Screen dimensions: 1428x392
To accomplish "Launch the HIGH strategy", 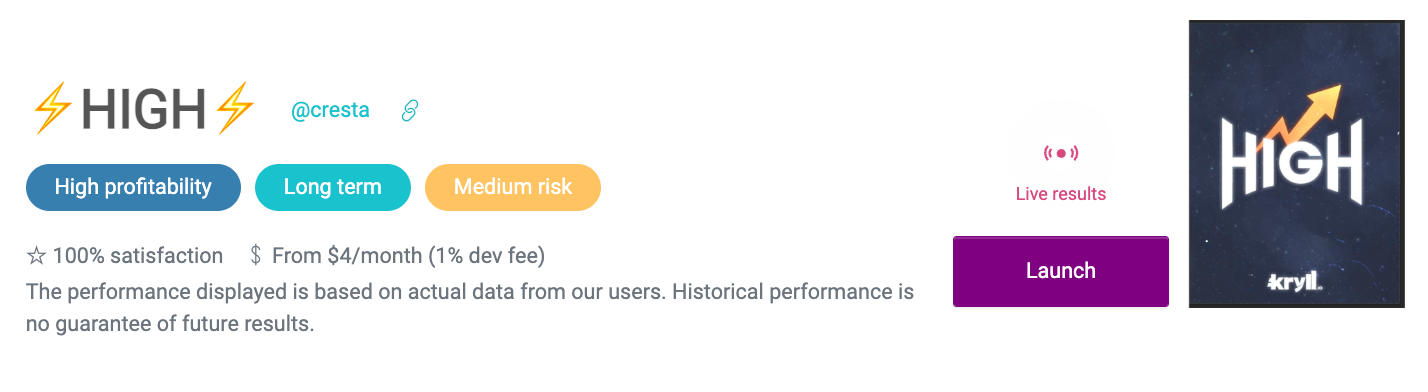I will [x=1061, y=271].
